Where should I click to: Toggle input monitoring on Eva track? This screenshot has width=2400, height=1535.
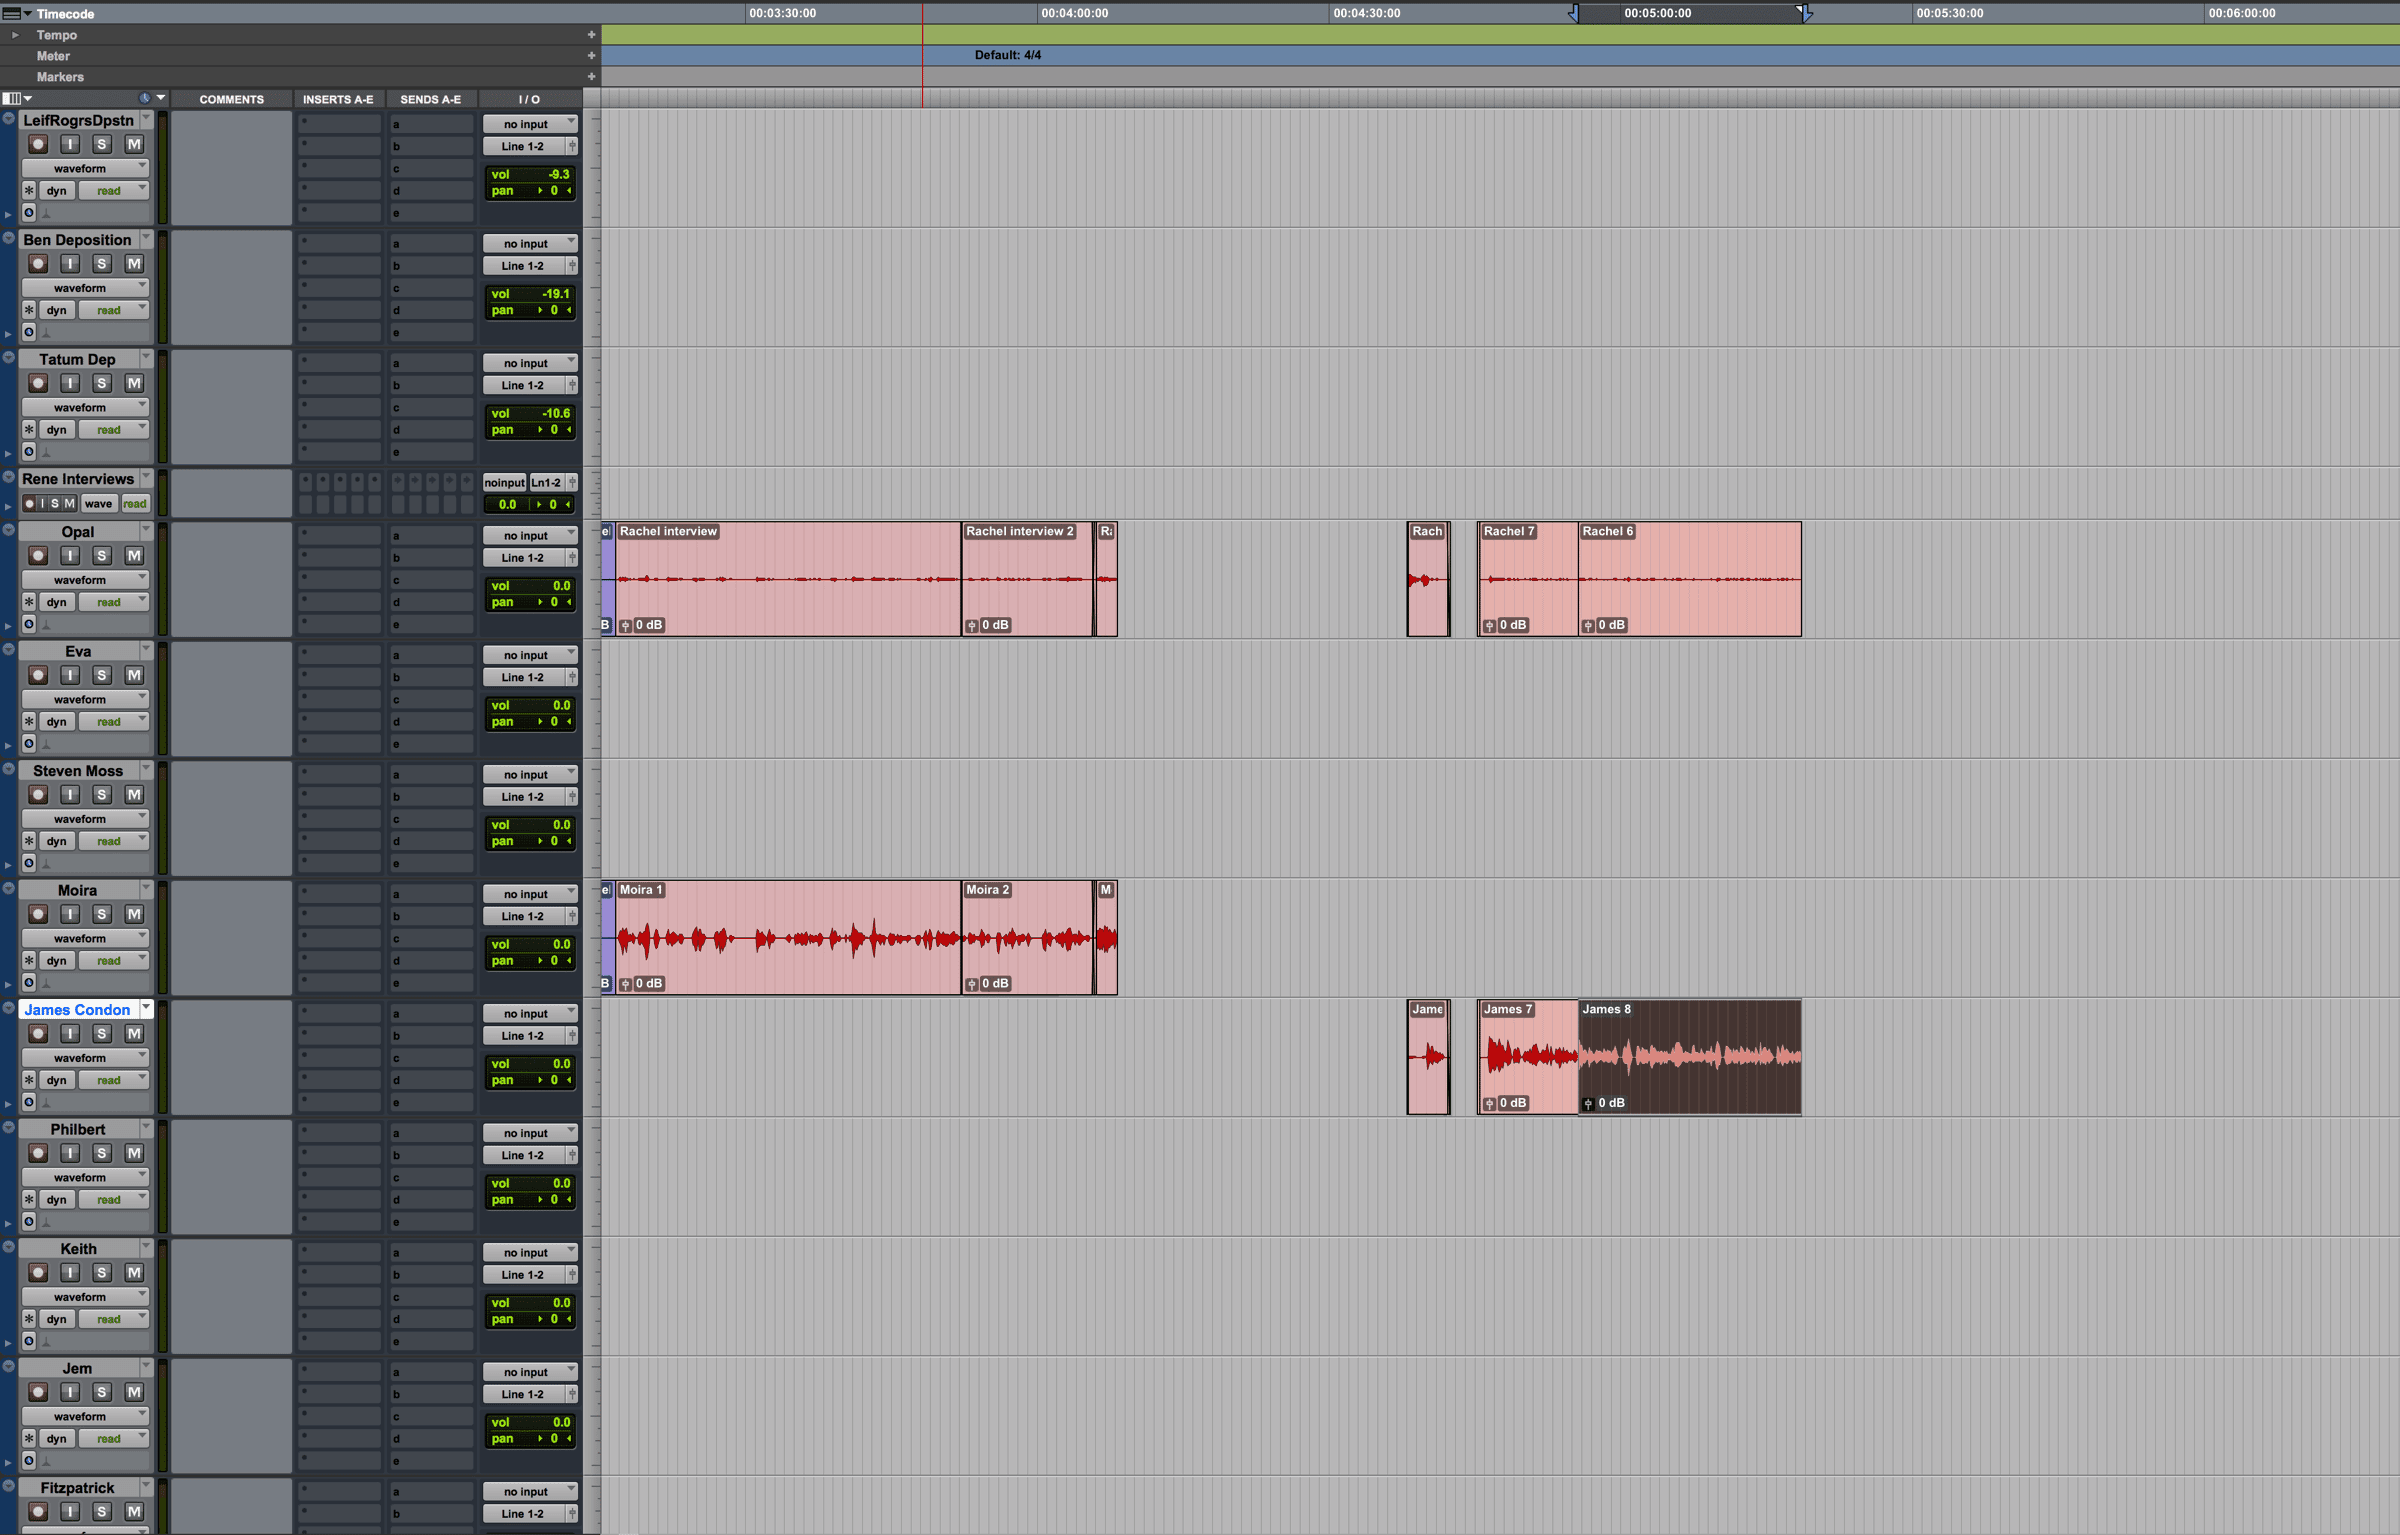pyautogui.click(x=70, y=676)
